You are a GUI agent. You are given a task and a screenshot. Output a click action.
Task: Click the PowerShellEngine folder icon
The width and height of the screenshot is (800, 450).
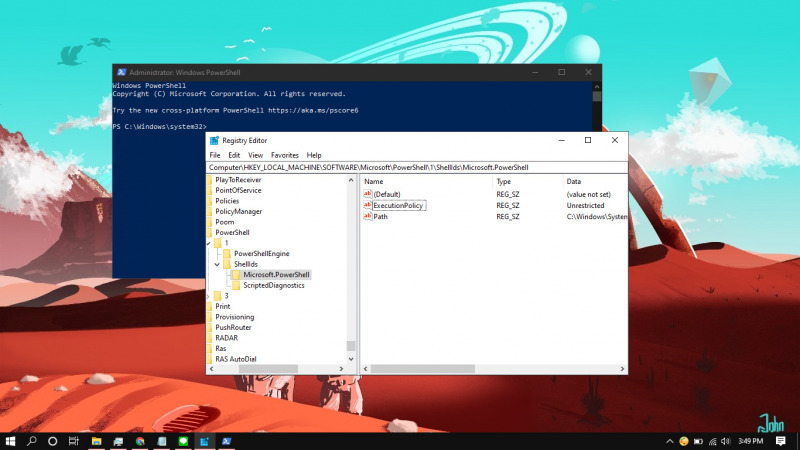click(x=227, y=254)
